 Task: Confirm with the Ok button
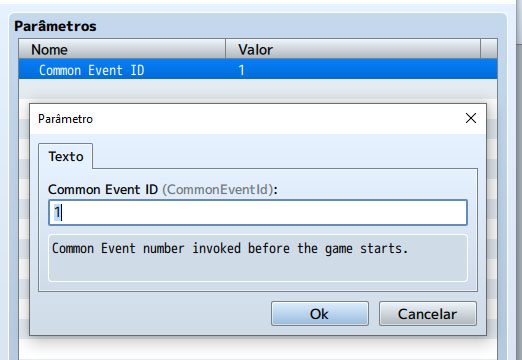coord(320,314)
